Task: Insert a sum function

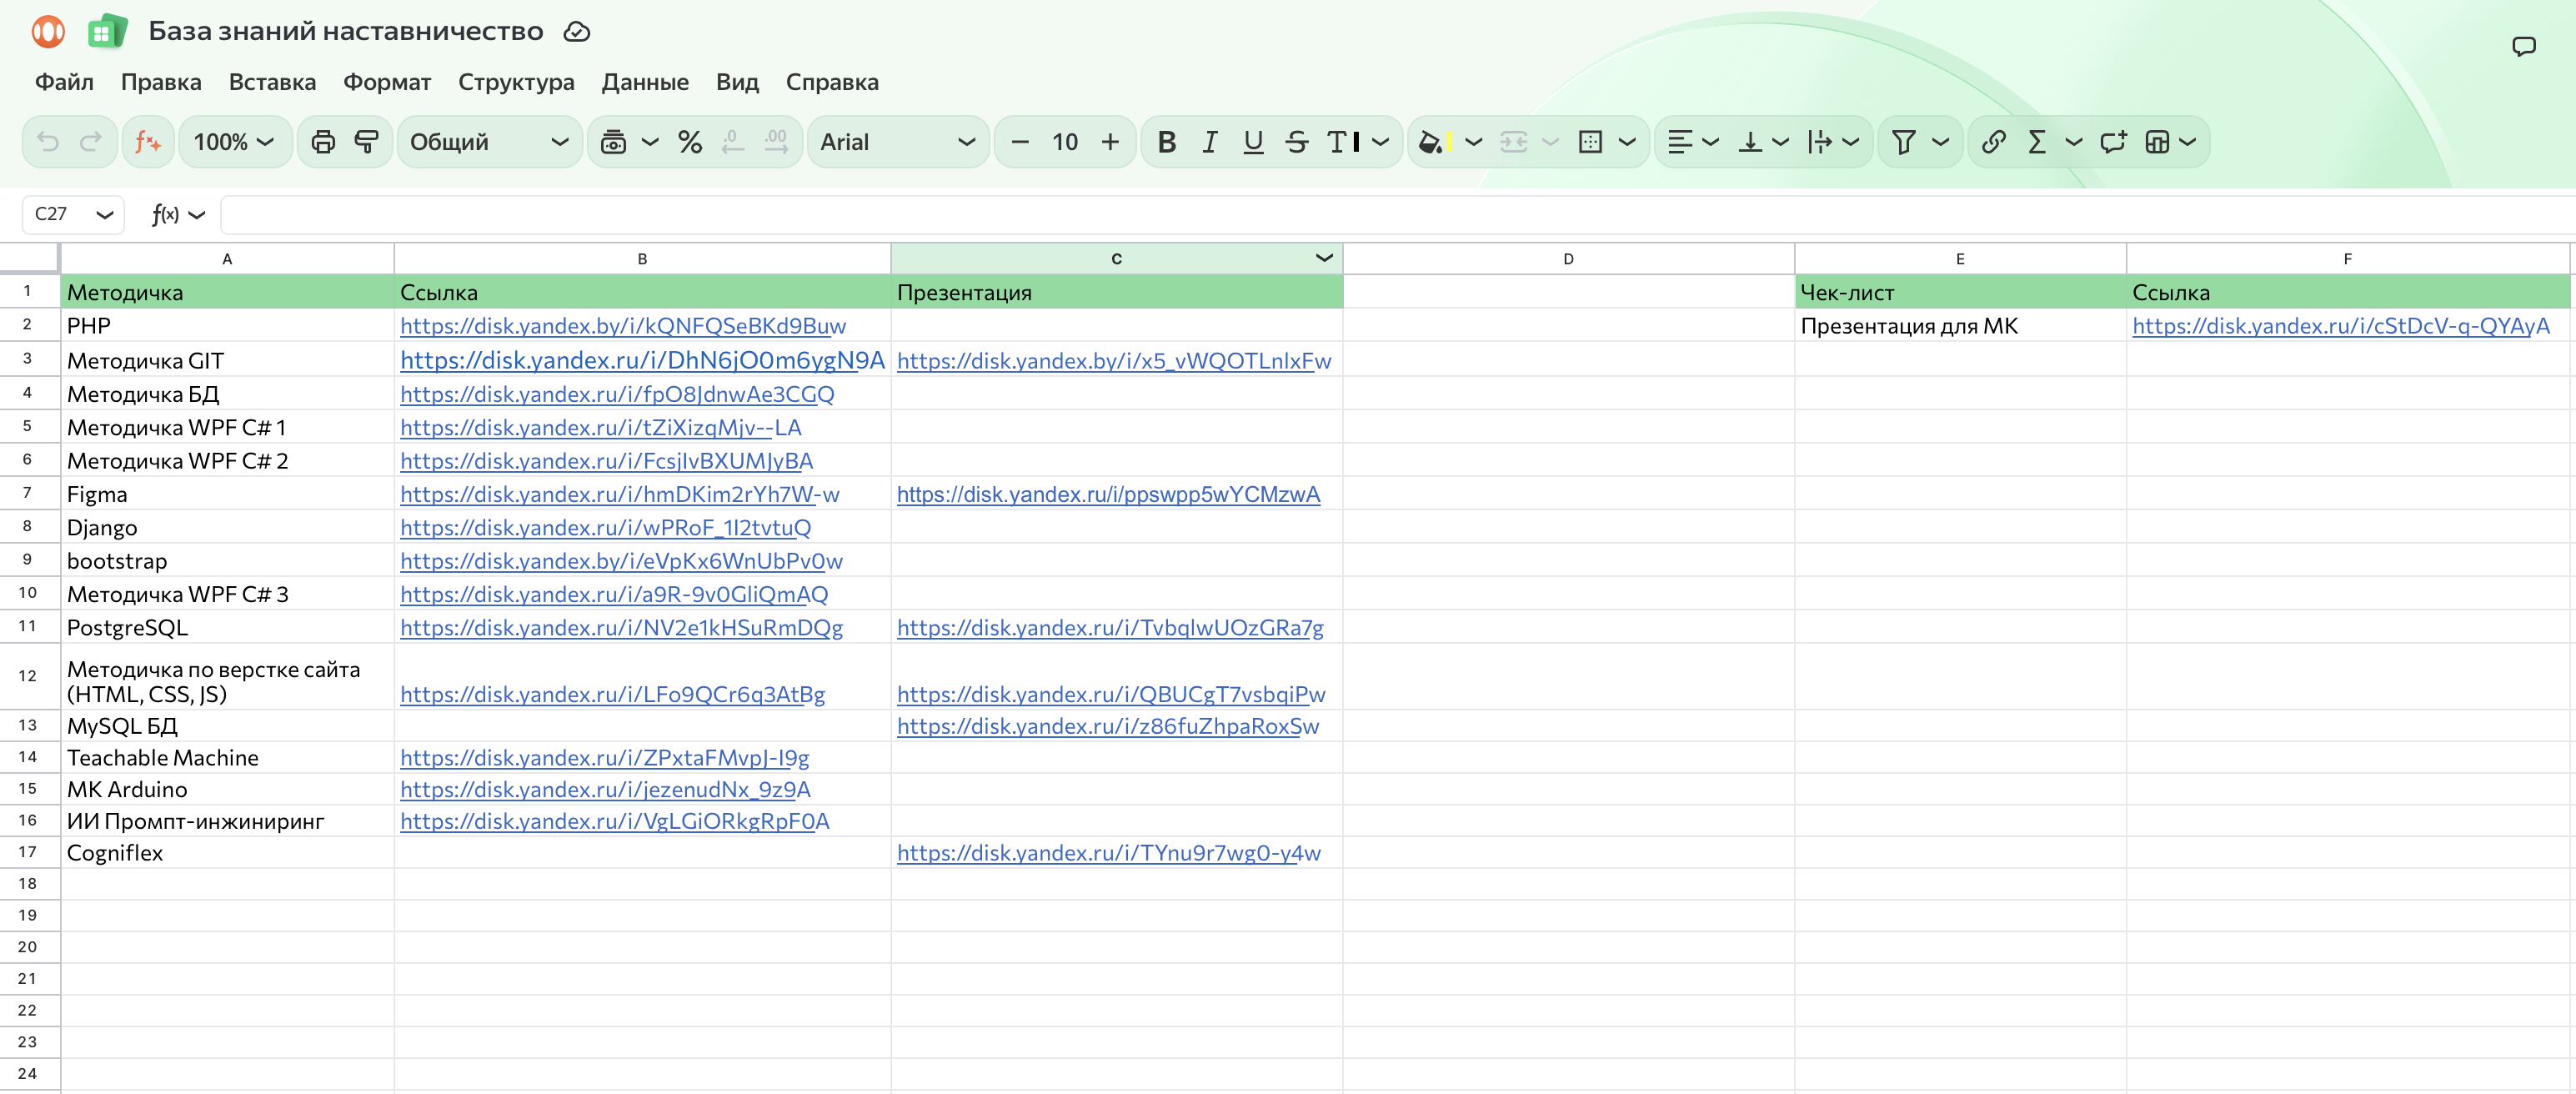Action: point(2037,142)
